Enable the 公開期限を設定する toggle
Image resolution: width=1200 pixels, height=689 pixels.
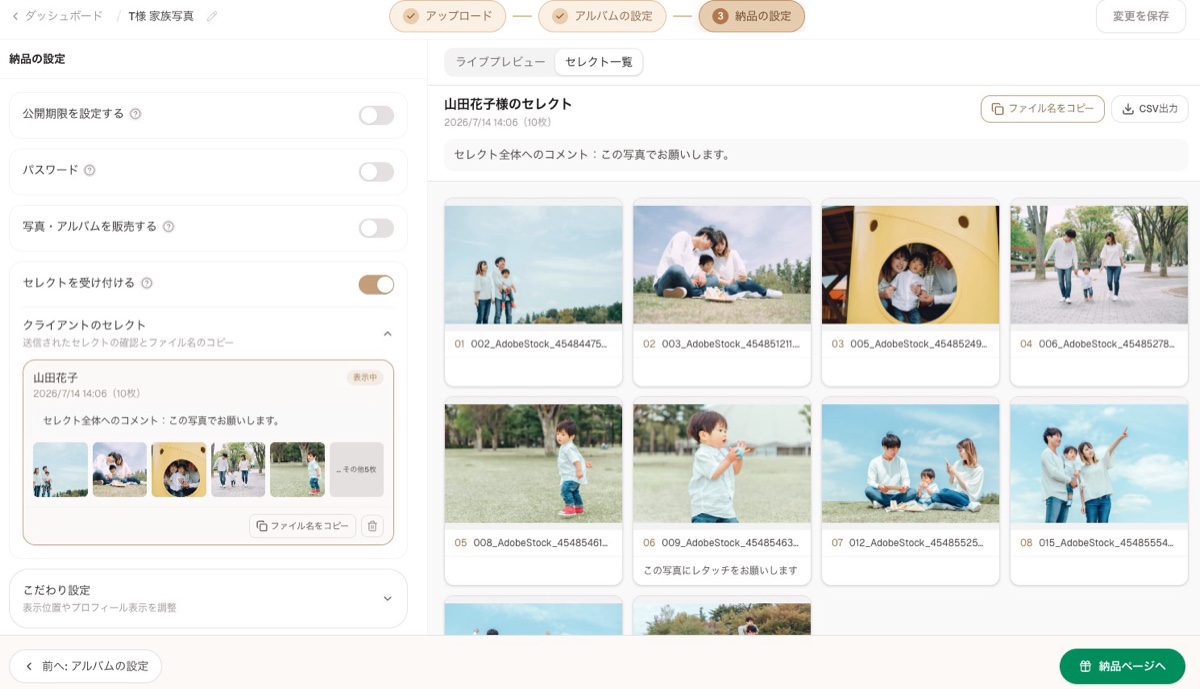coord(377,115)
